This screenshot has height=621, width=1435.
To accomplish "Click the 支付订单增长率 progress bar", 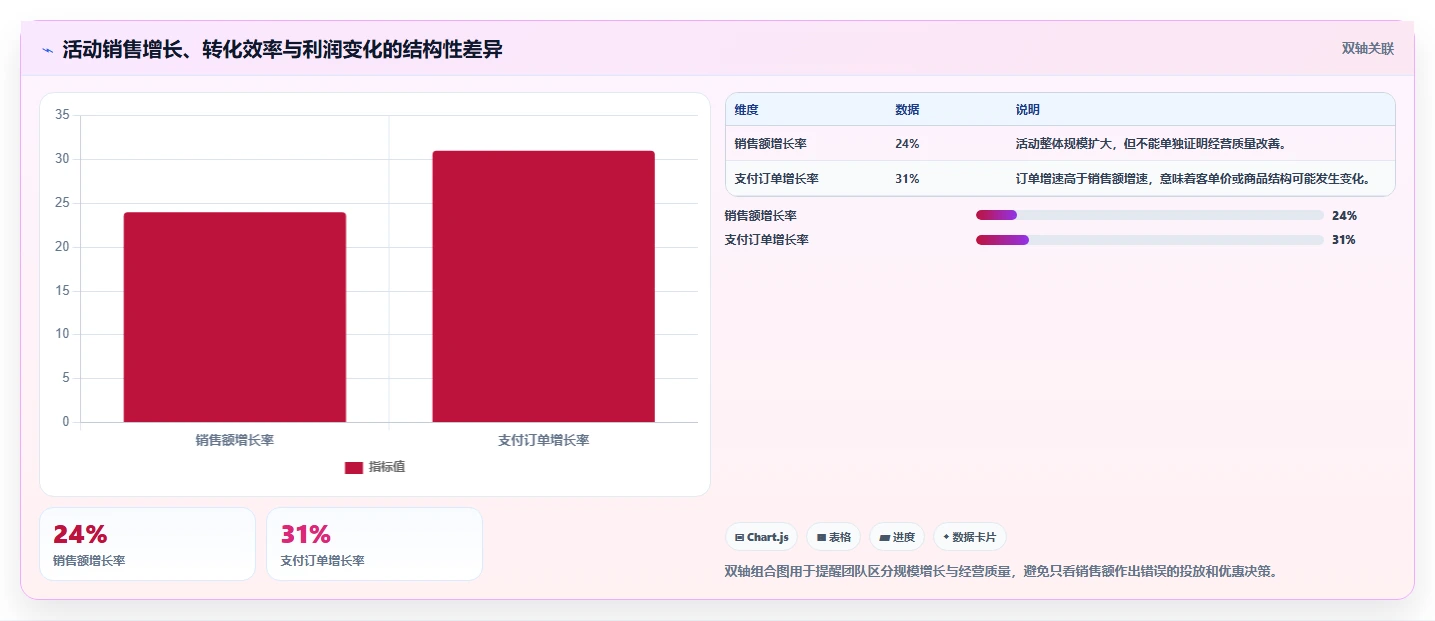I will (1150, 240).
